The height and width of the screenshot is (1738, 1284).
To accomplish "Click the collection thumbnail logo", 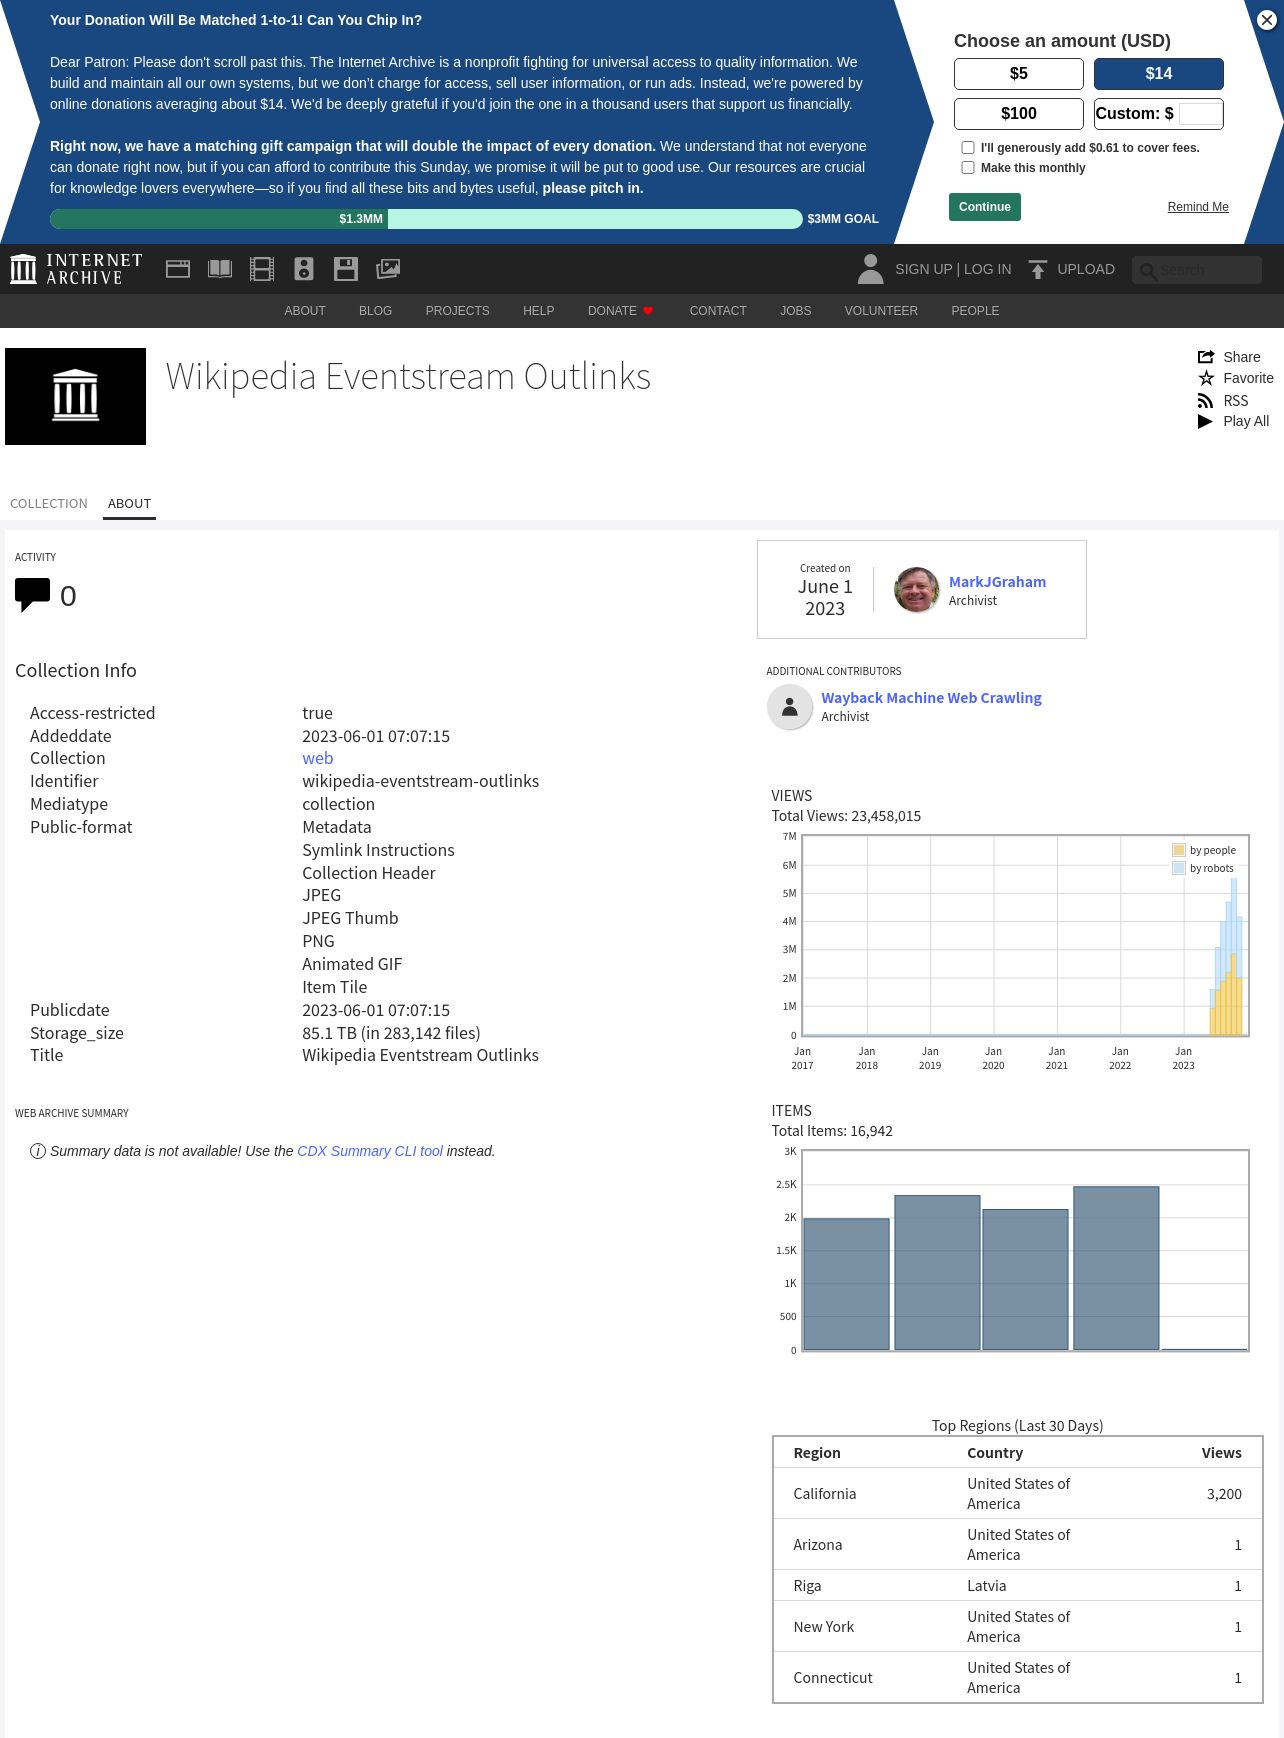I will tap(75, 396).
